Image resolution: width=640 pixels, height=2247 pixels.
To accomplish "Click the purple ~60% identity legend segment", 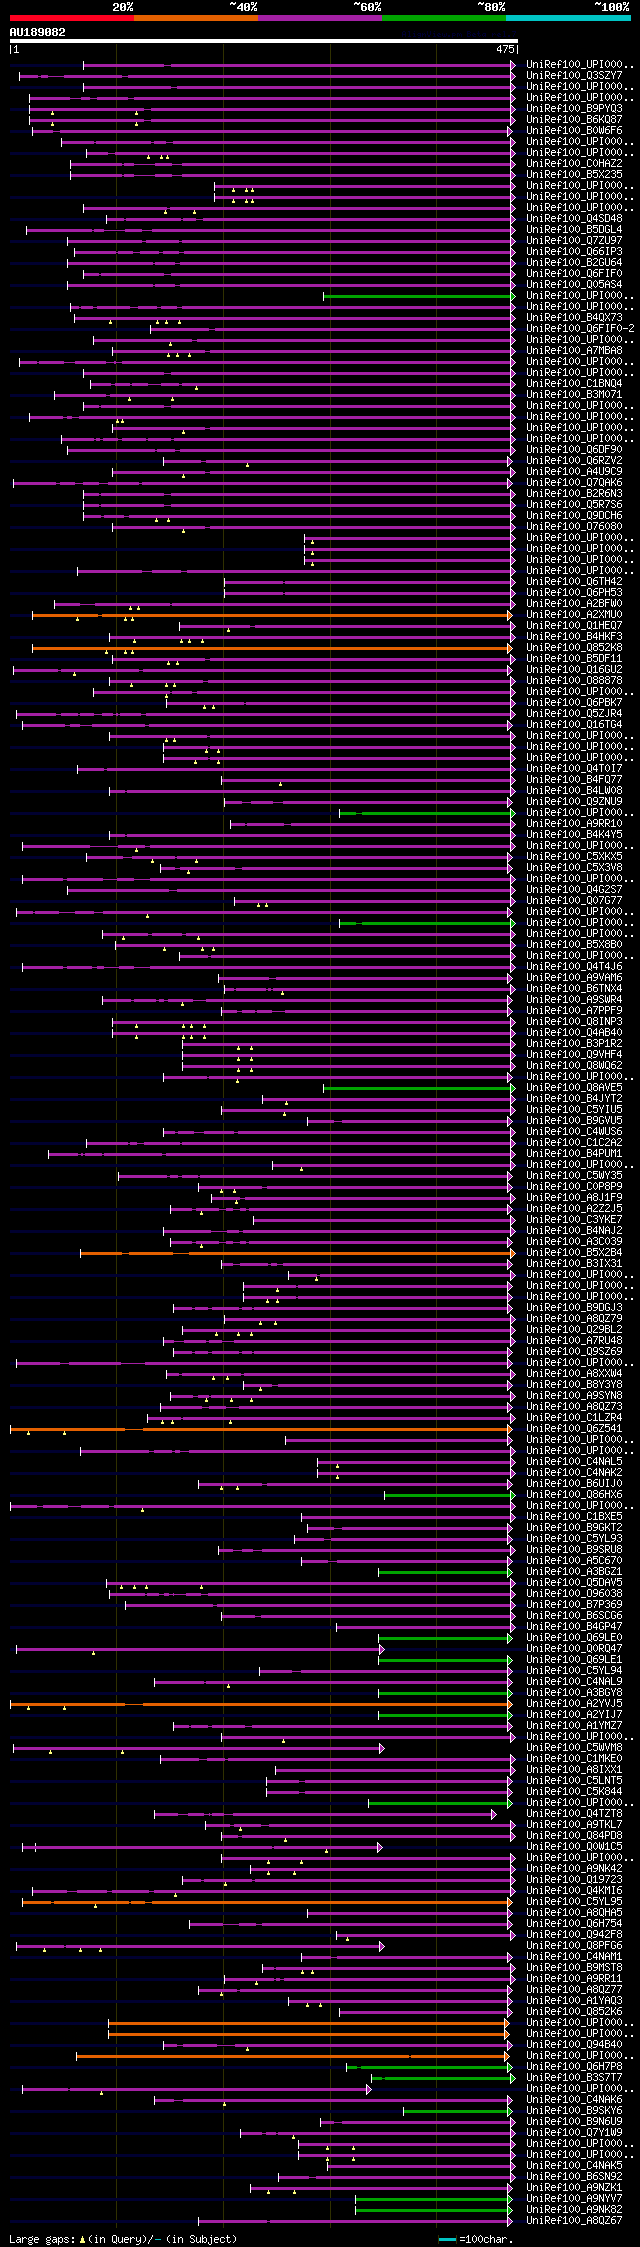I will click(x=319, y=17).
